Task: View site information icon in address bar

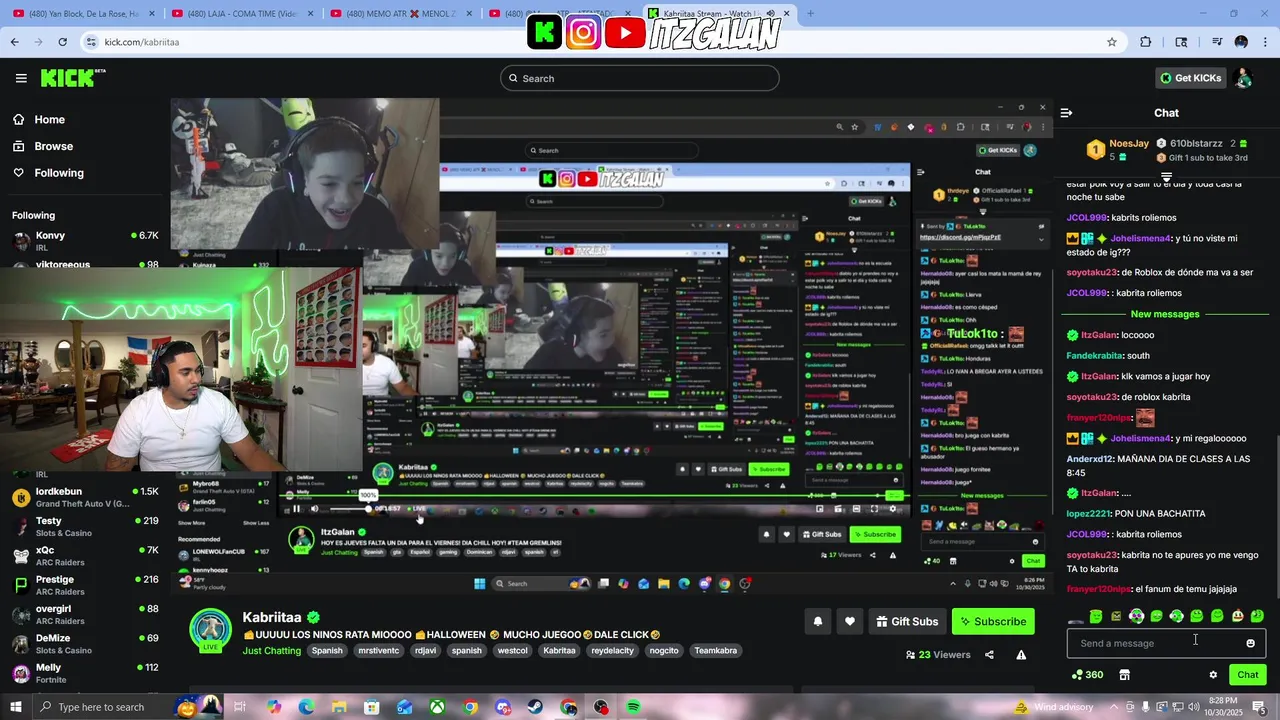Action: (91, 42)
